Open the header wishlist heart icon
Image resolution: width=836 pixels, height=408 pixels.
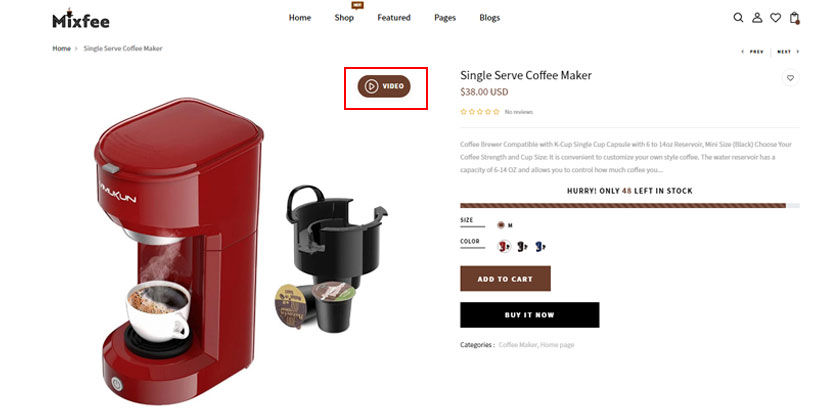coord(775,18)
